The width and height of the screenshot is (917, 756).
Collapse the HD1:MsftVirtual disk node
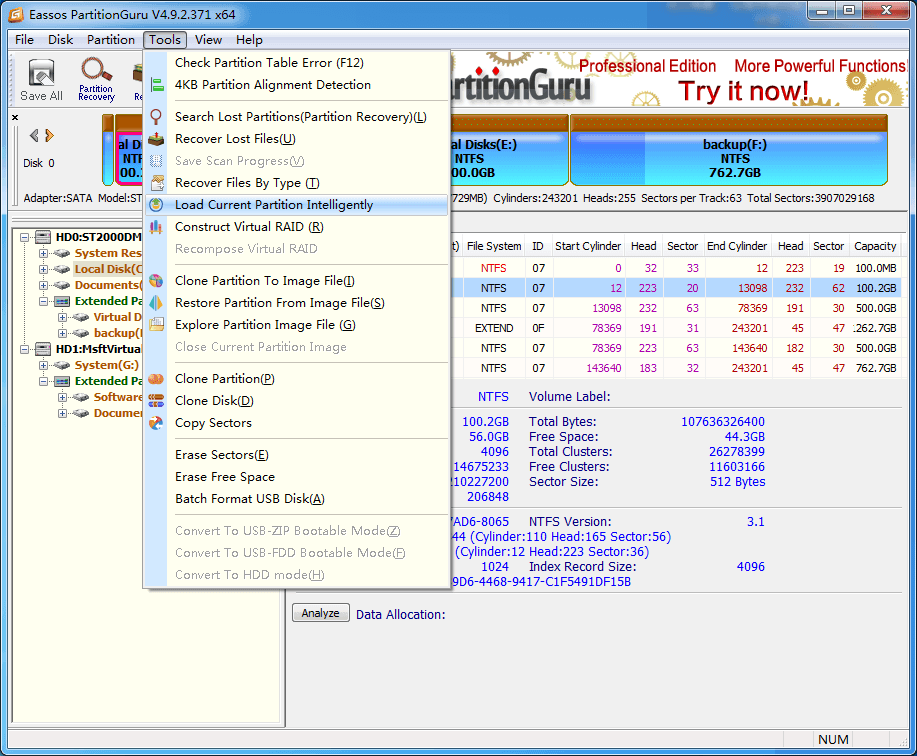(24, 349)
